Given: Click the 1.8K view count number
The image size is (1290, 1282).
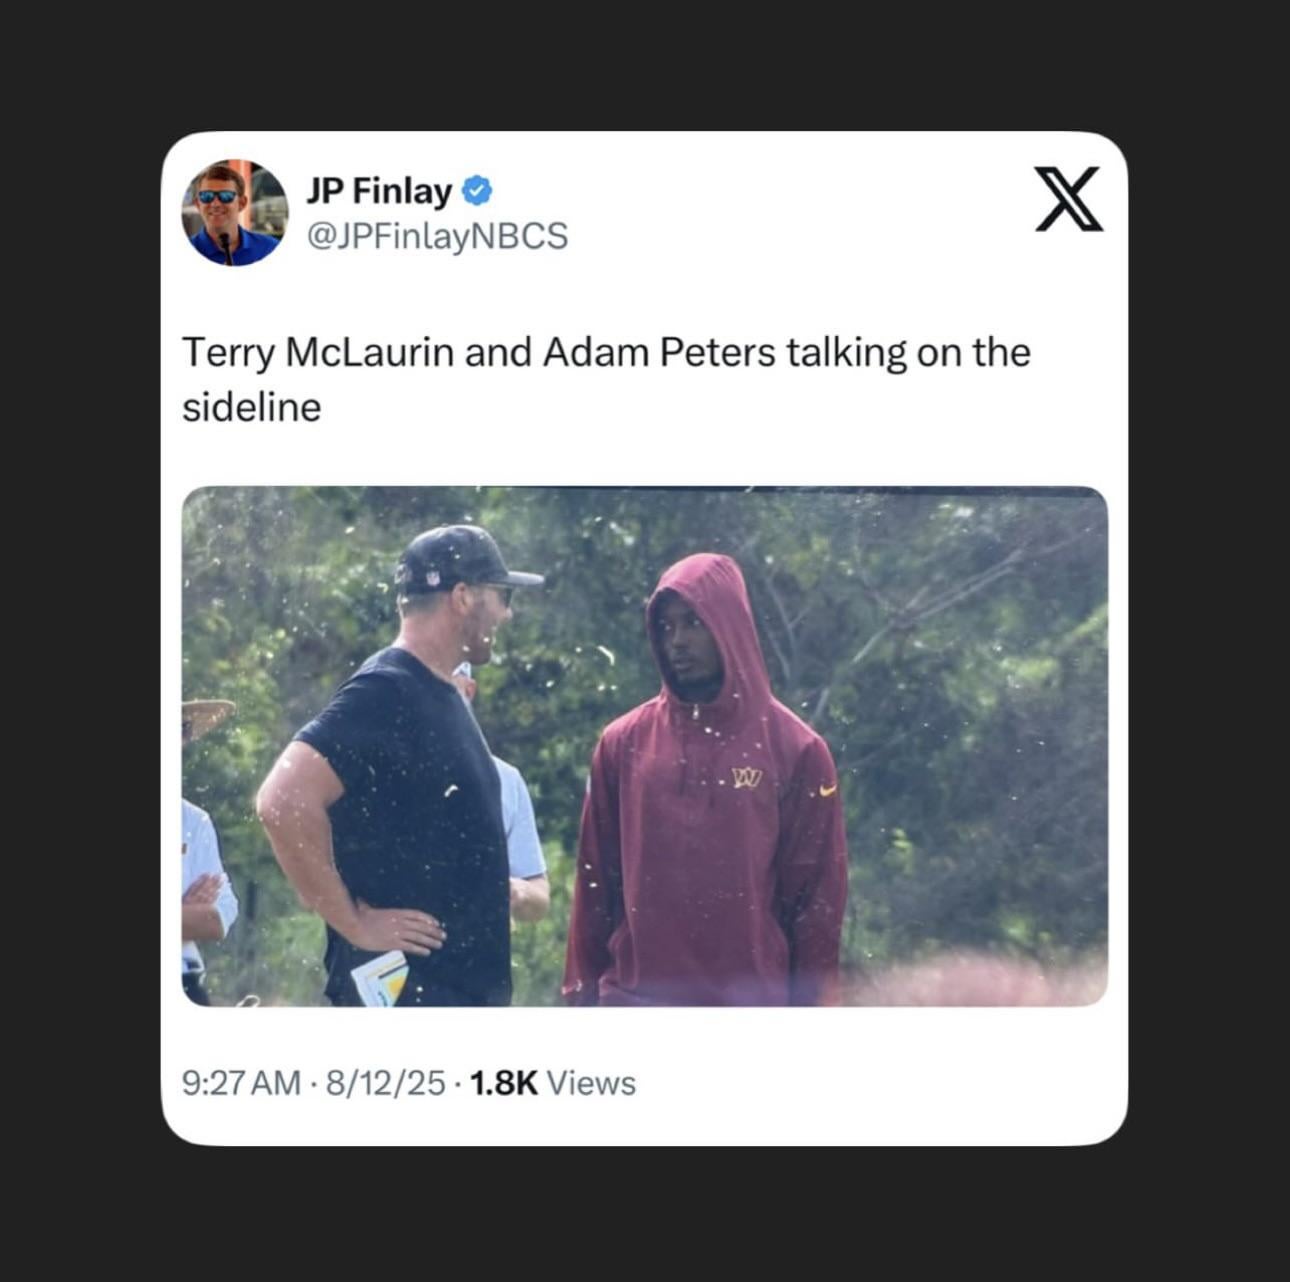Looking at the screenshot, I should [x=503, y=1083].
